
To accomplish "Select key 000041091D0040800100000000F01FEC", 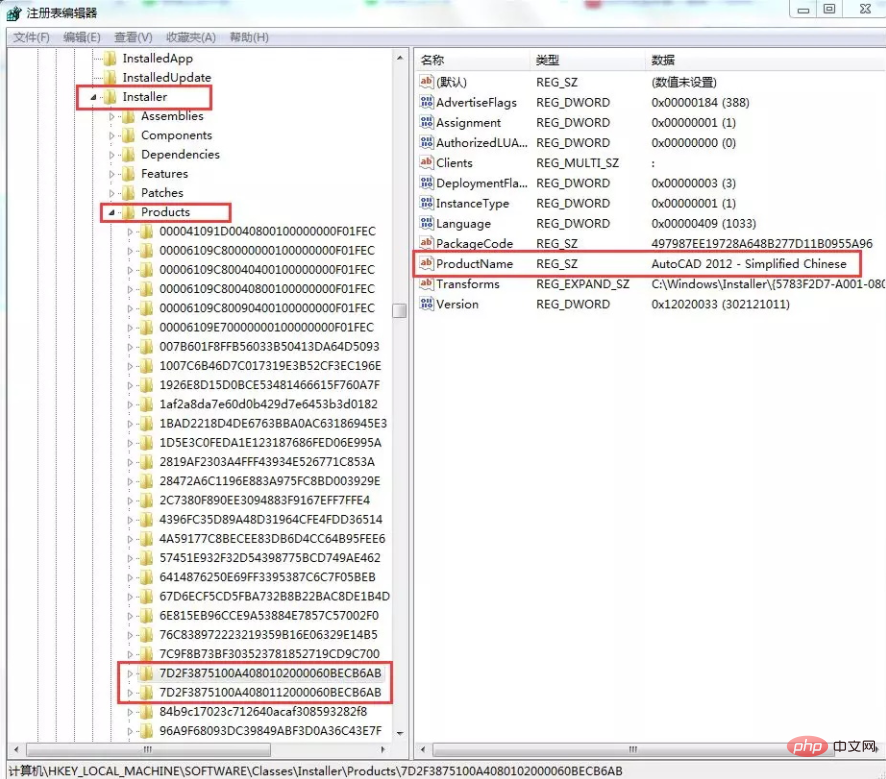I will click(x=267, y=232).
